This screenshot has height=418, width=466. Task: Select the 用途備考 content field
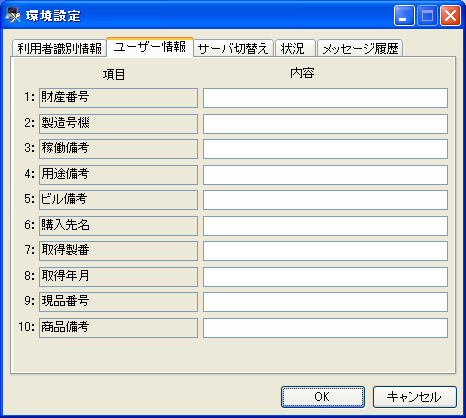point(325,175)
